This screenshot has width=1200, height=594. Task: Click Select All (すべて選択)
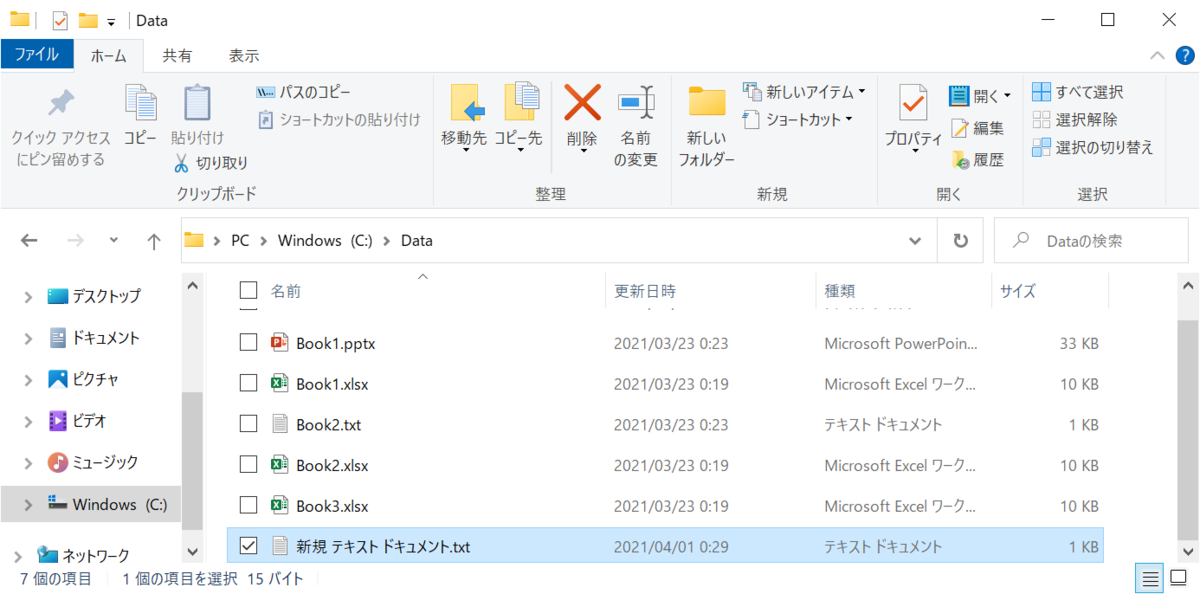coord(1078,92)
